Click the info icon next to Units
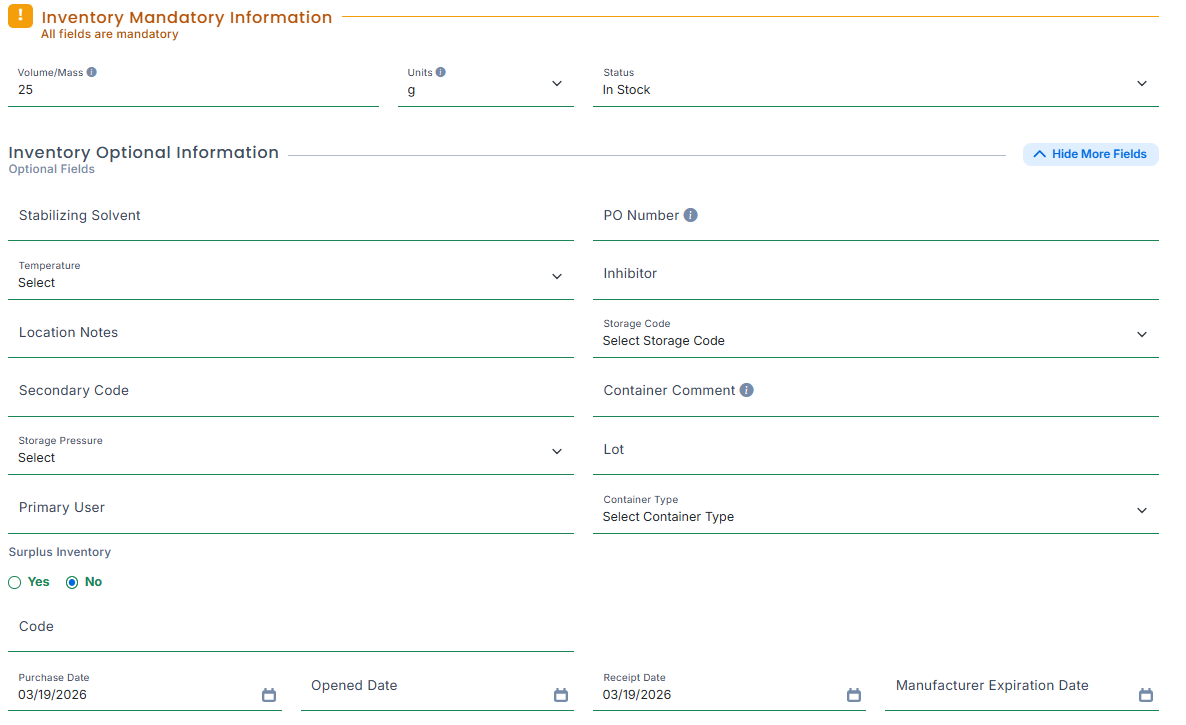Viewport: 1186px width, 725px height. tap(441, 73)
